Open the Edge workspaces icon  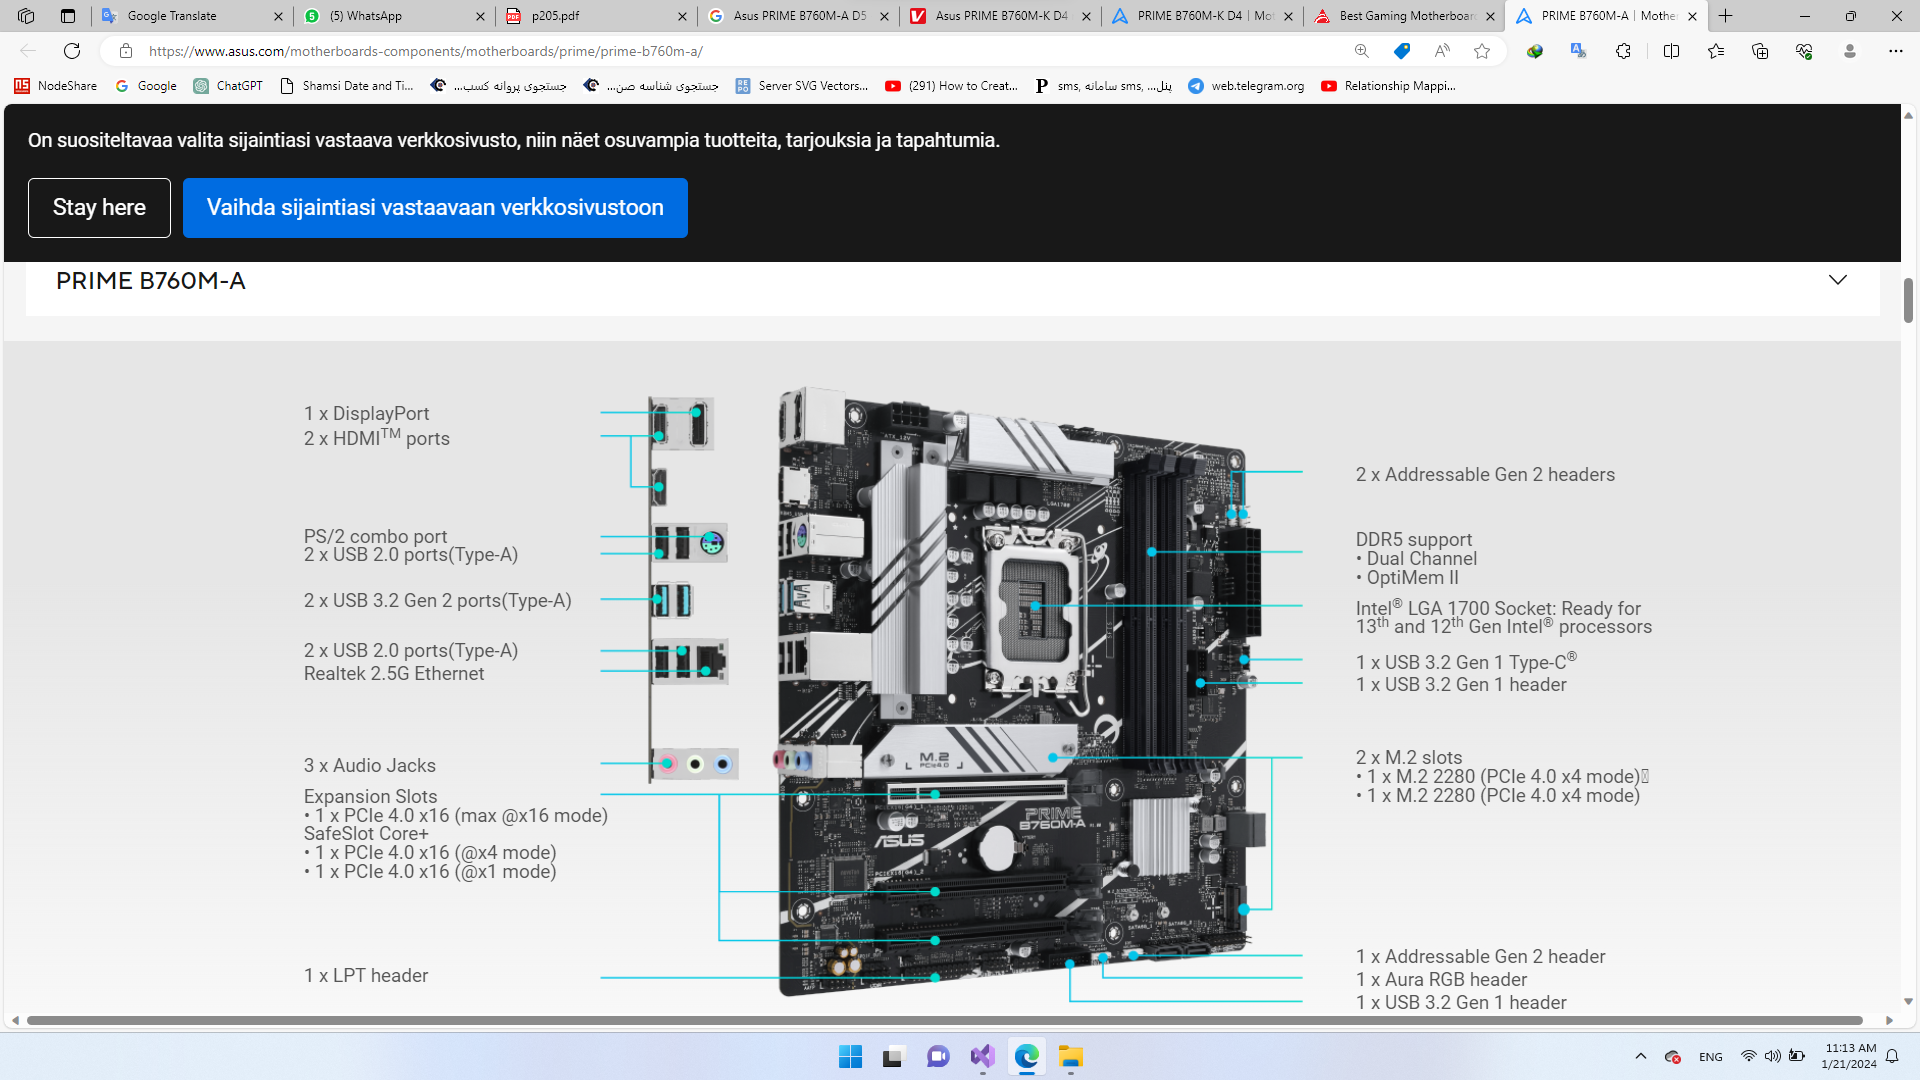(26, 16)
